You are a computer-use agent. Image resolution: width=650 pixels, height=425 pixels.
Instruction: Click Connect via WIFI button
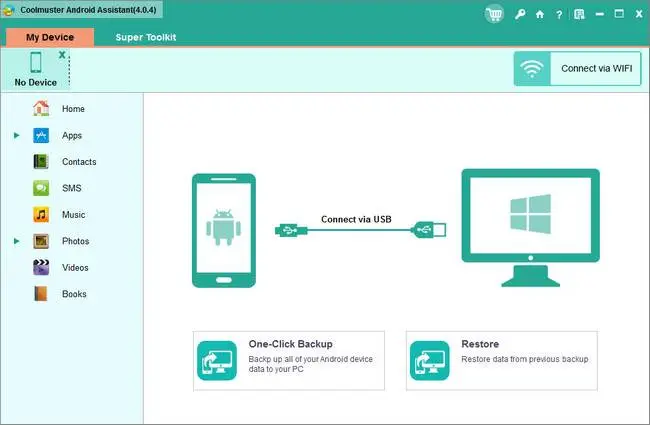[x=577, y=68]
